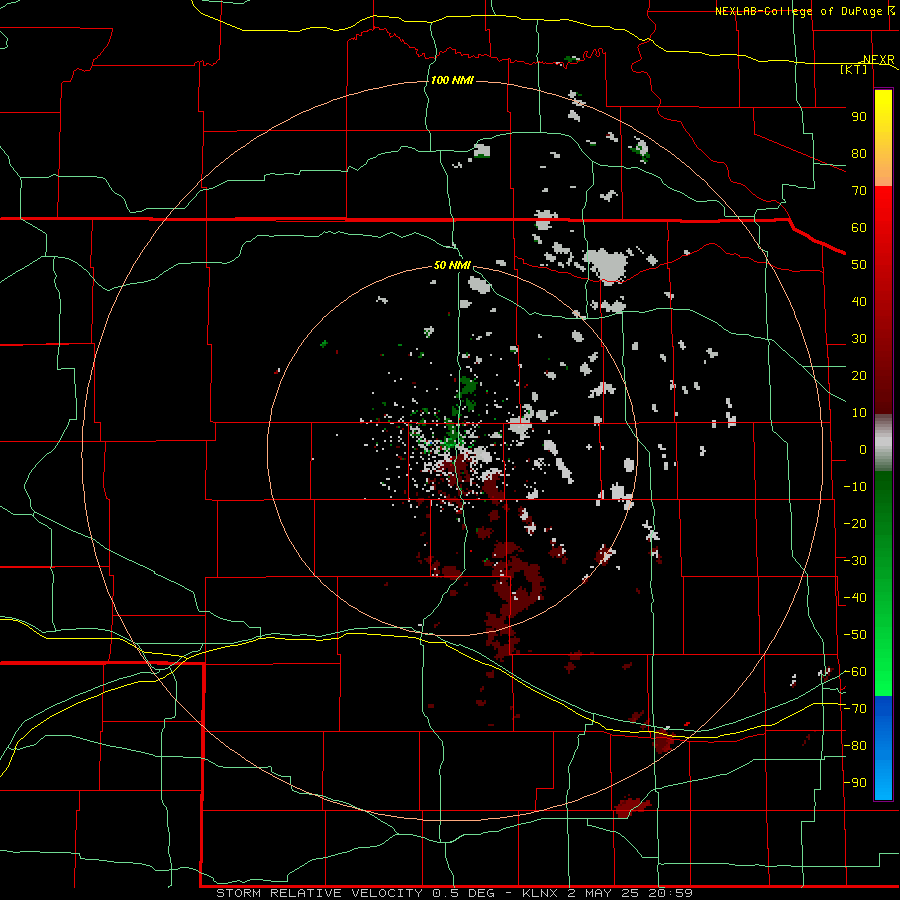Select the positive 80 knot scale label
Screen dimensions: 900x900
click(x=859, y=154)
